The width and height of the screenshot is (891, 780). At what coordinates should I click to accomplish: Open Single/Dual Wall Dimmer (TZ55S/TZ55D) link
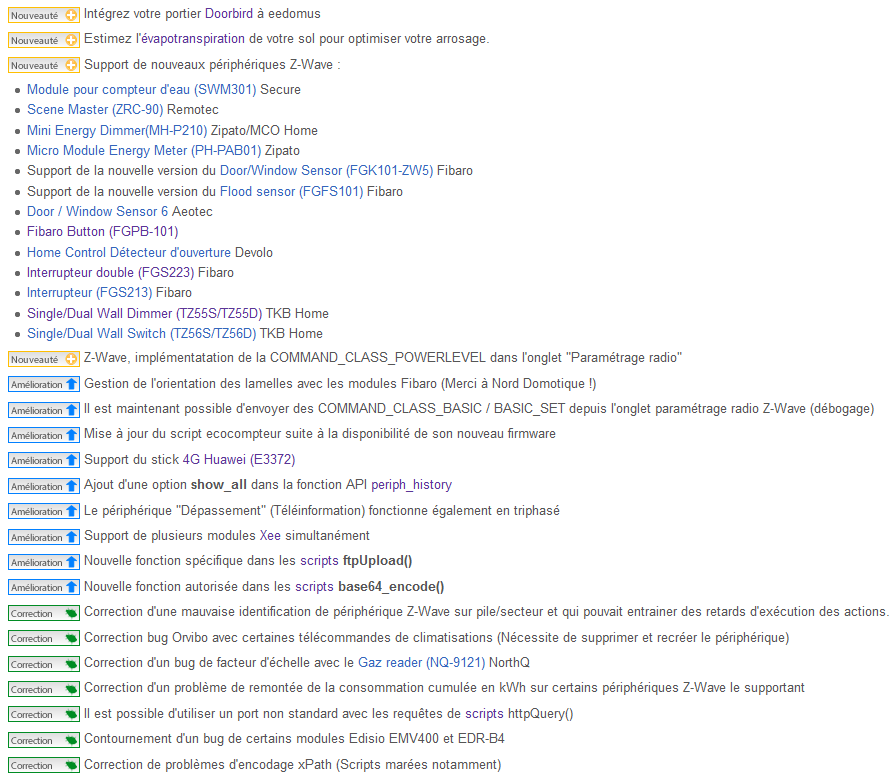145,314
